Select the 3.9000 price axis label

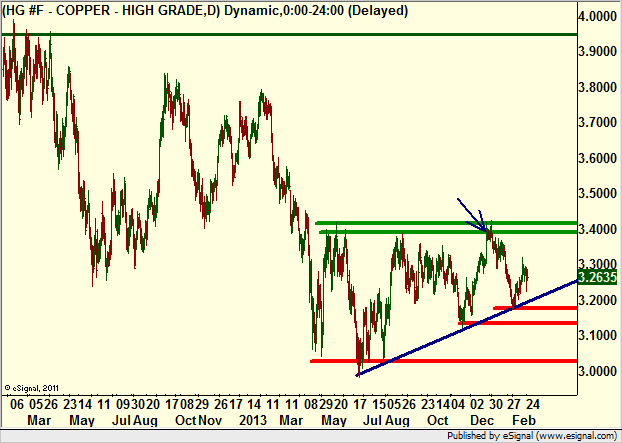pos(597,52)
